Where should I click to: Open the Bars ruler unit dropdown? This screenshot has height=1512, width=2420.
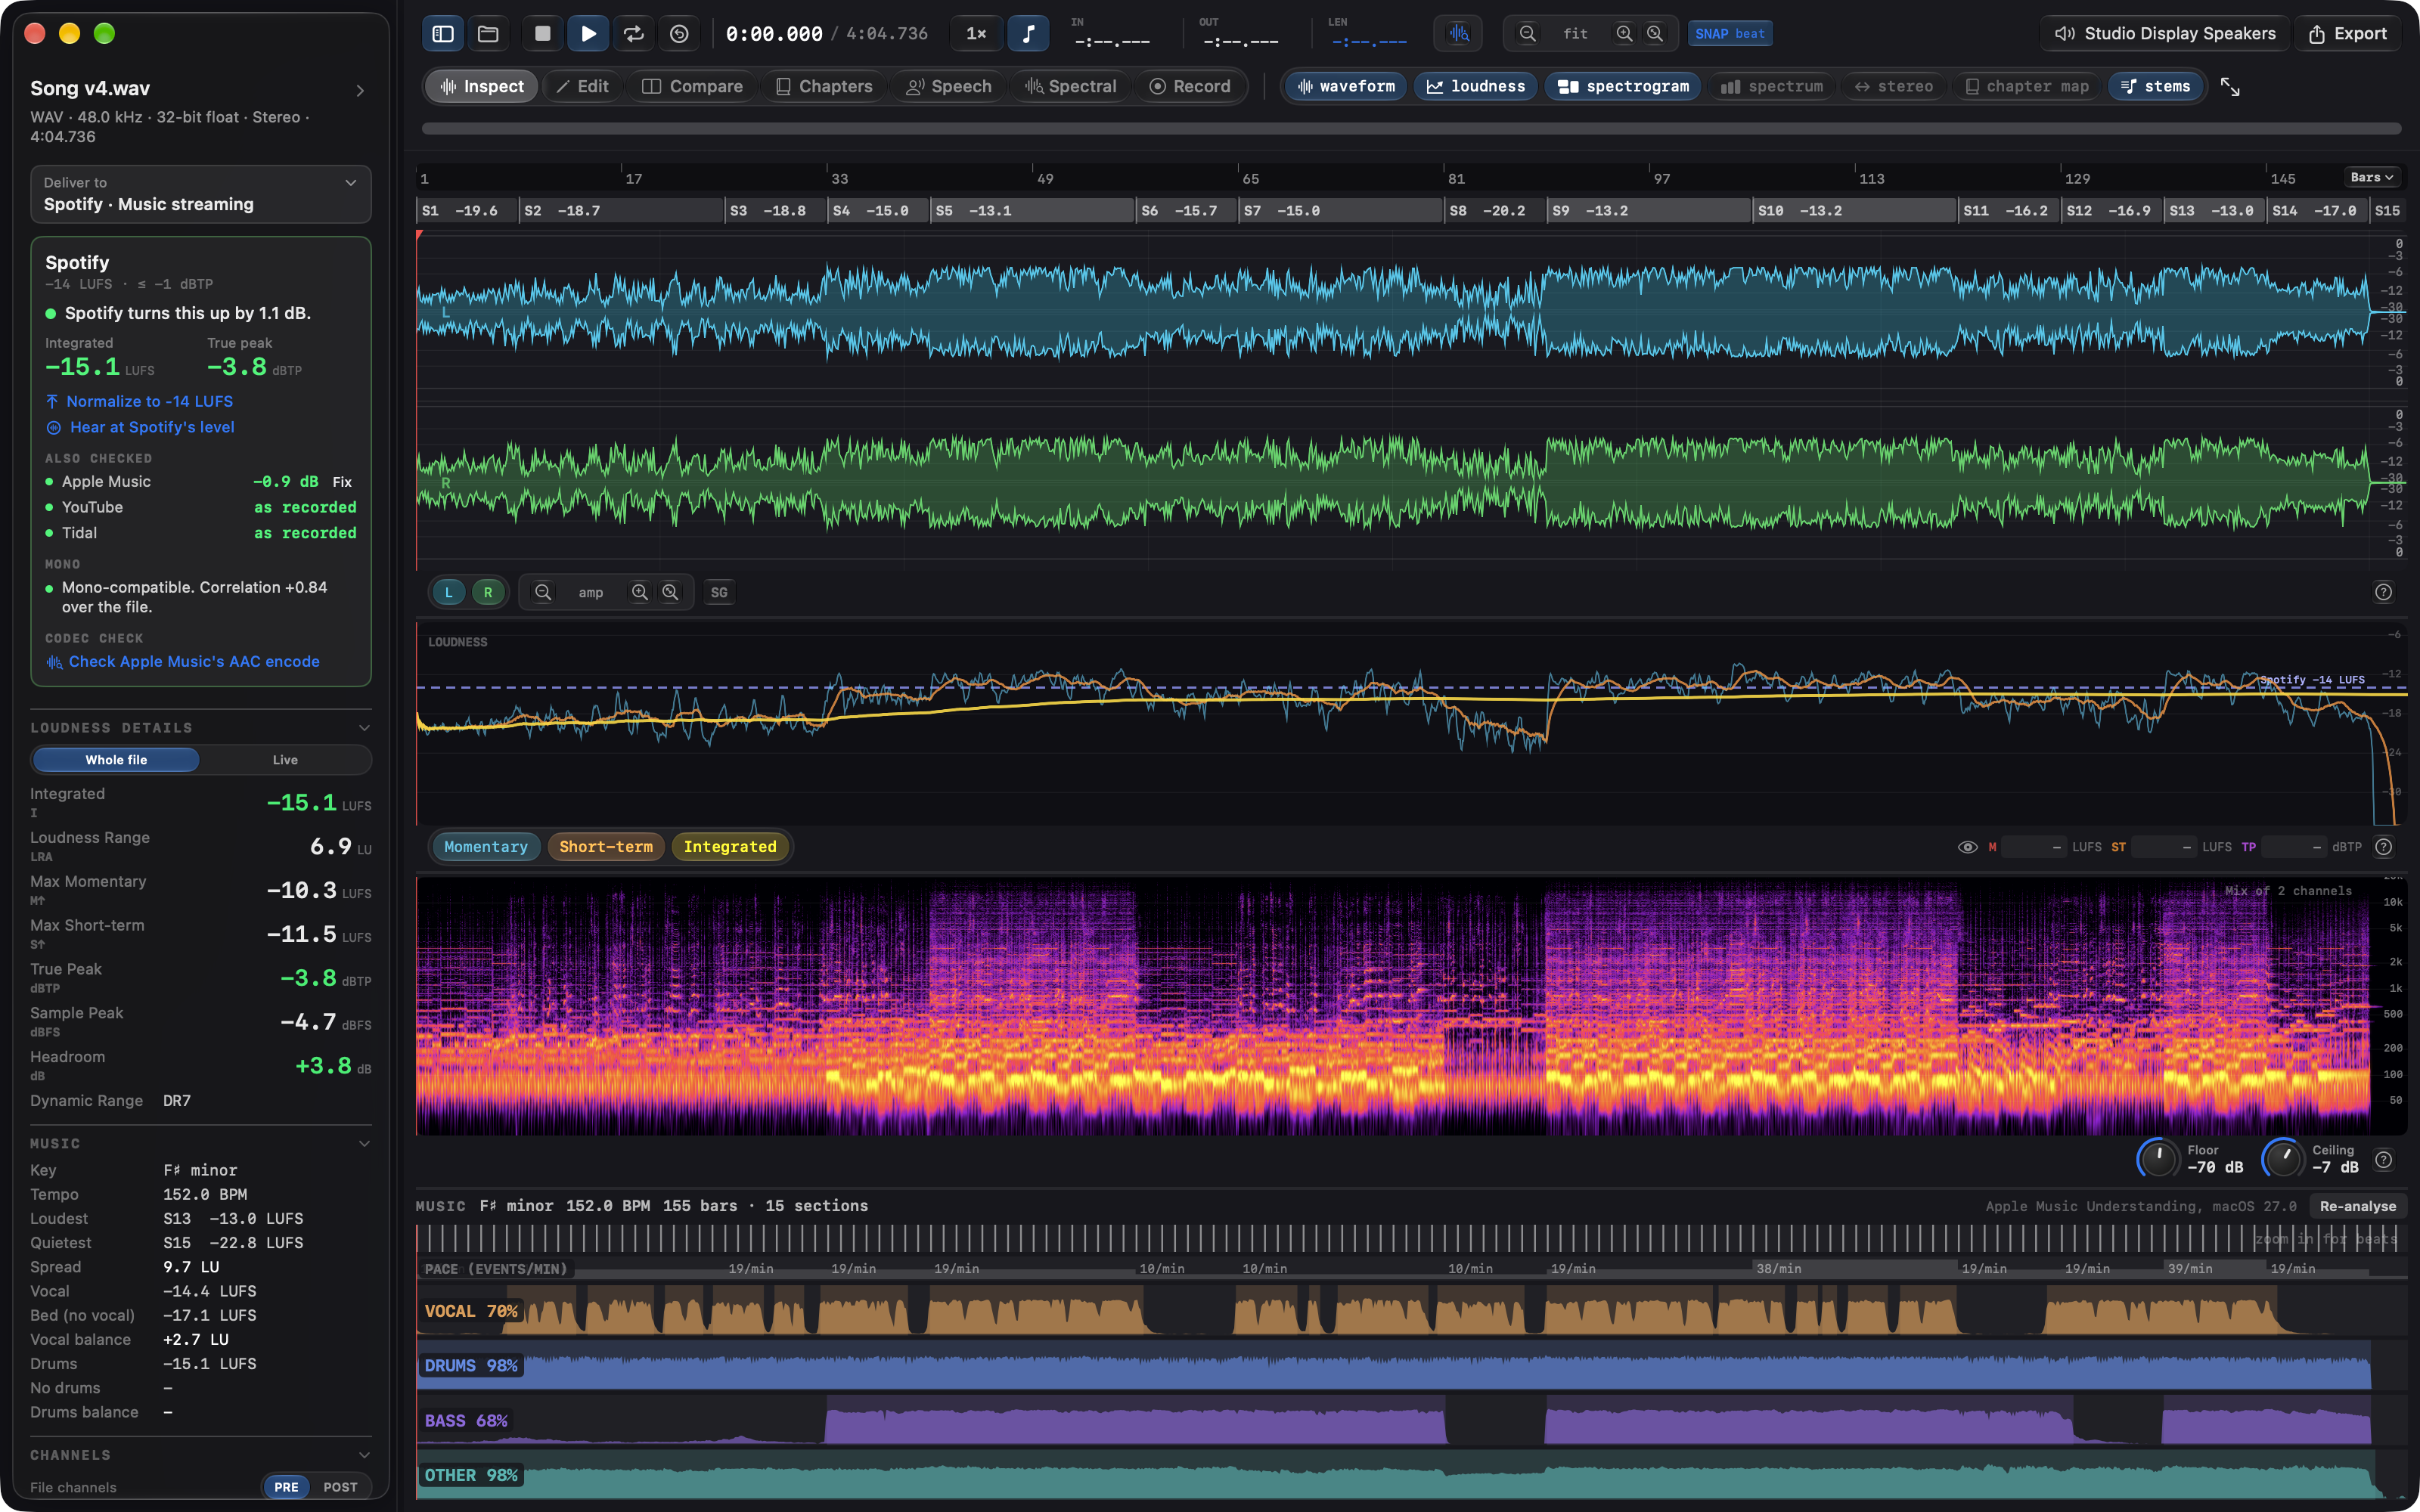2372,177
